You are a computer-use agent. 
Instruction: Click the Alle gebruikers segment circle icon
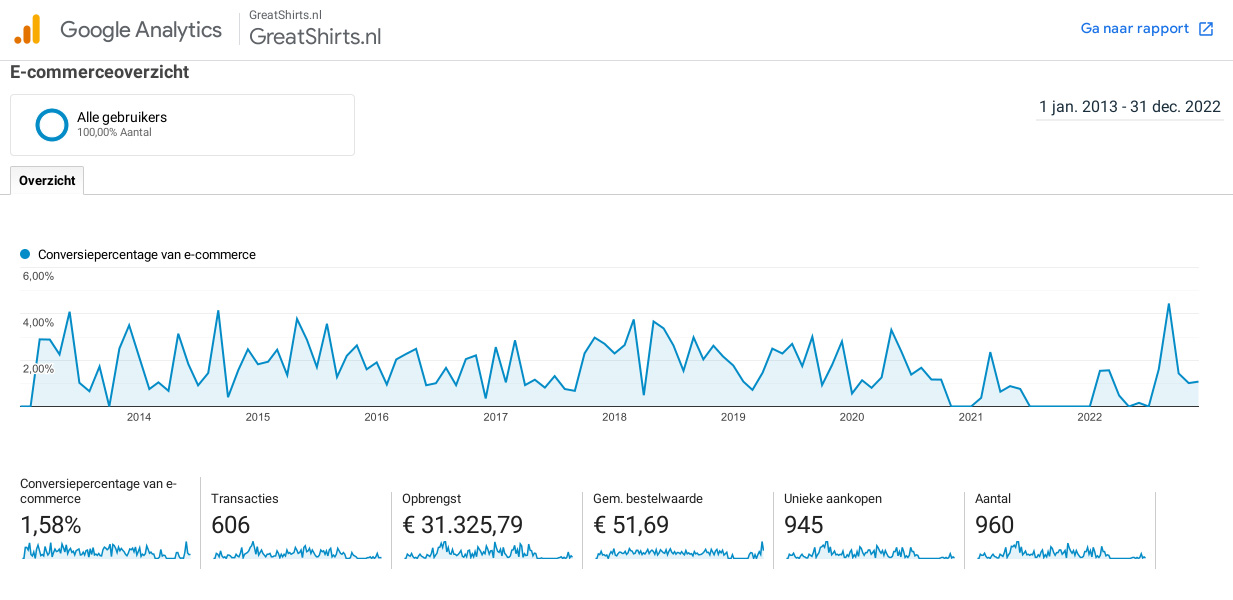(x=52, y=125)
